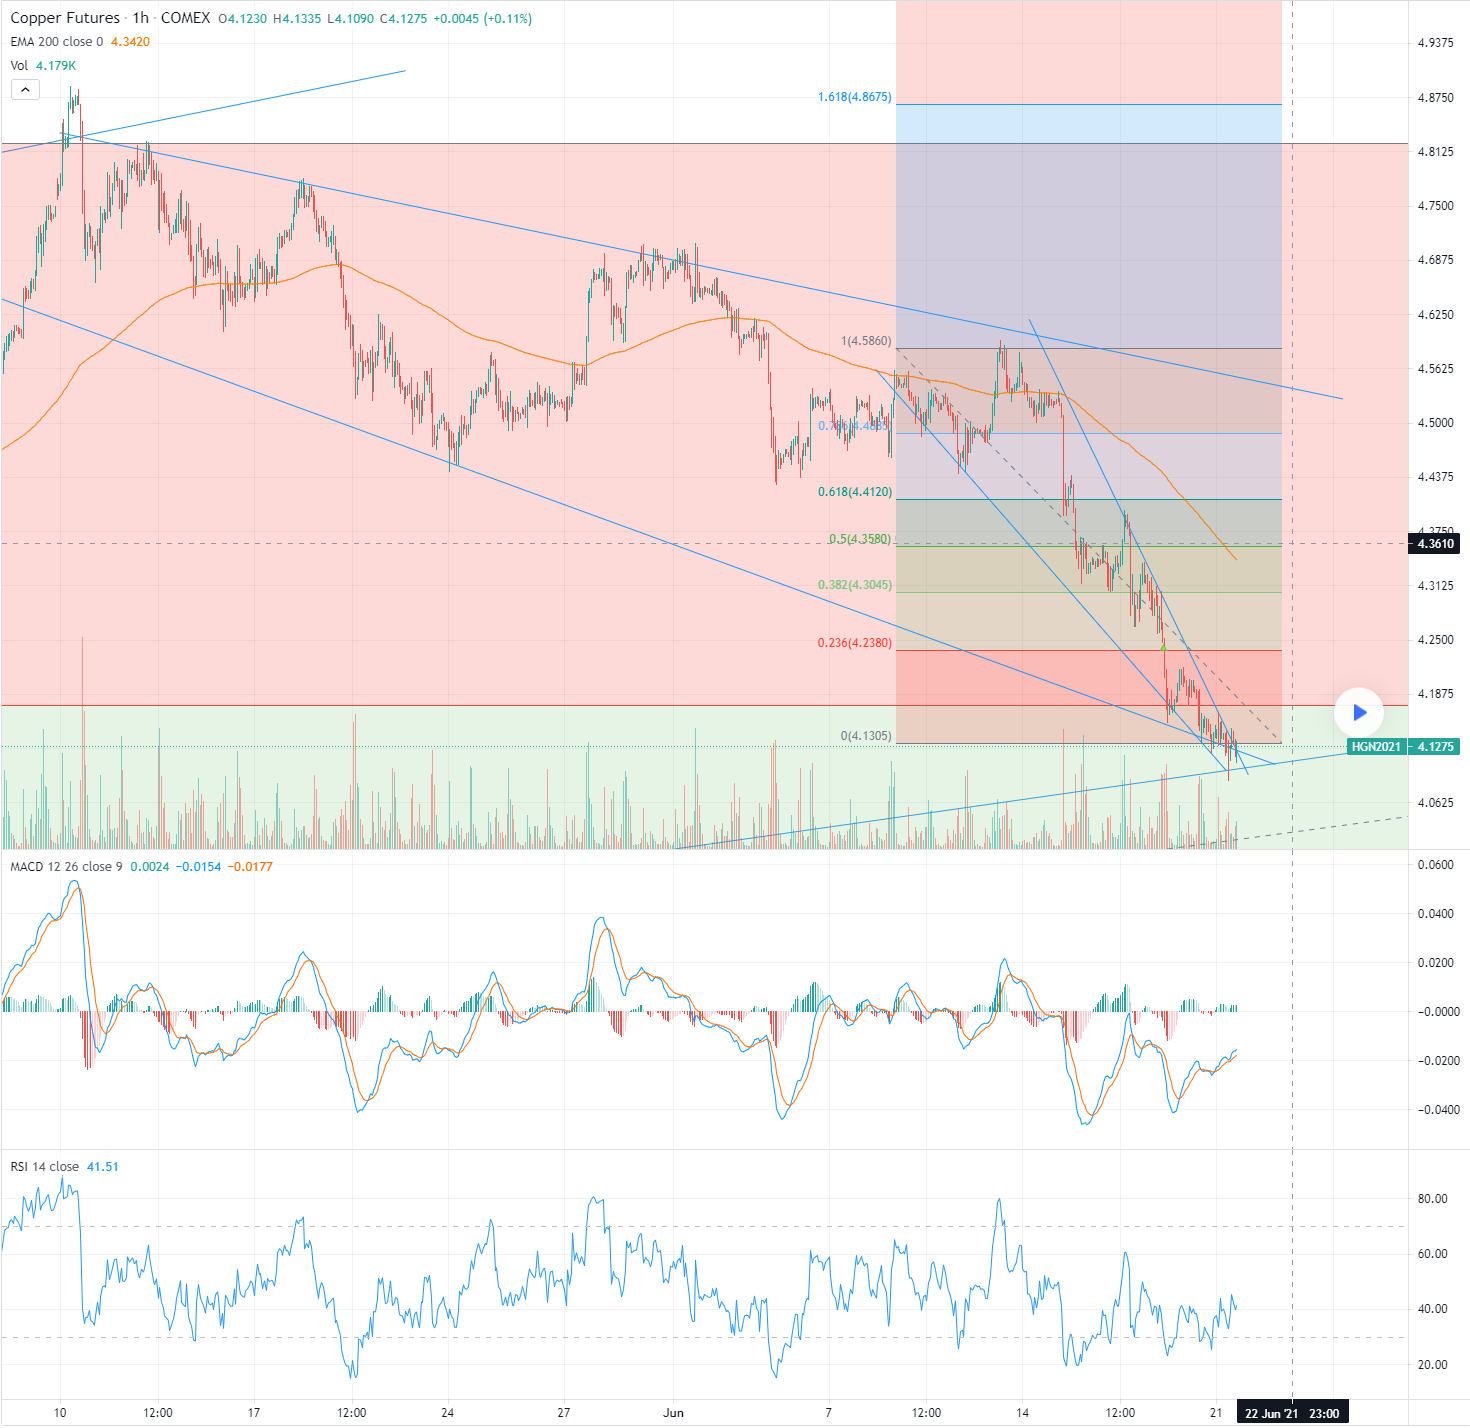The image size is (1470, 1428).
Task: Collapse the indicator legend using the caret icon
Action: click(x=25, y=89)
